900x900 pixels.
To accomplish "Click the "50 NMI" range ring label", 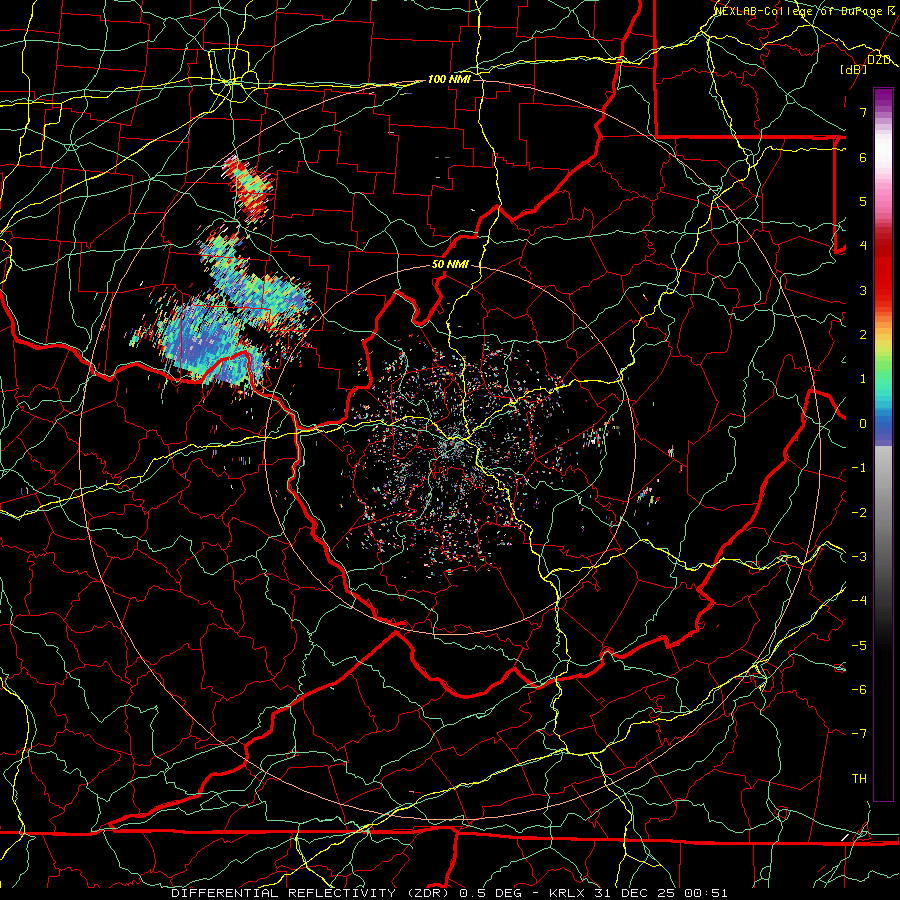I will (x=450, y=265).
